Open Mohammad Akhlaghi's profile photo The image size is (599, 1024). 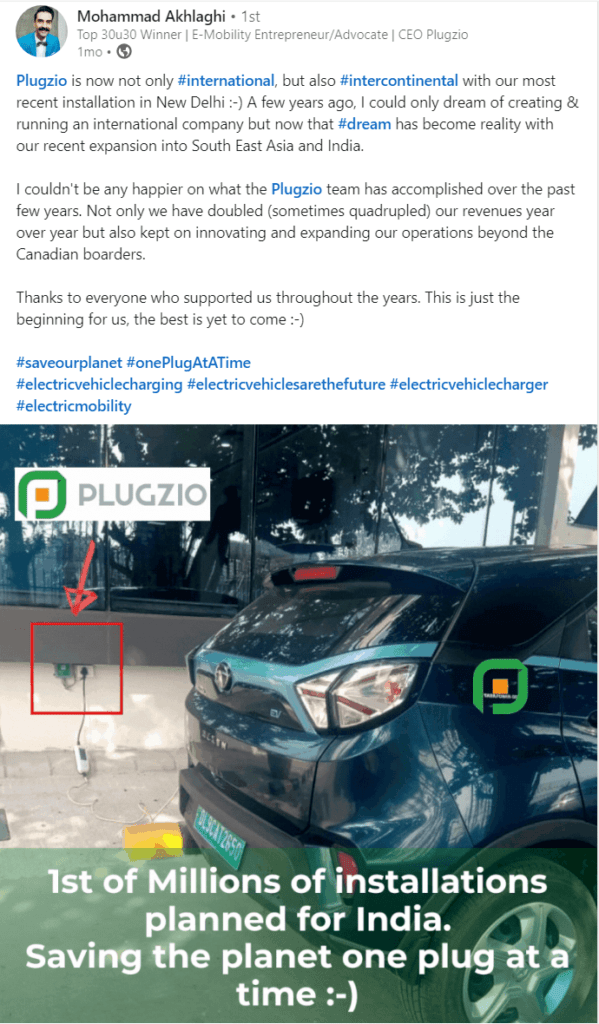coord(40,31)
